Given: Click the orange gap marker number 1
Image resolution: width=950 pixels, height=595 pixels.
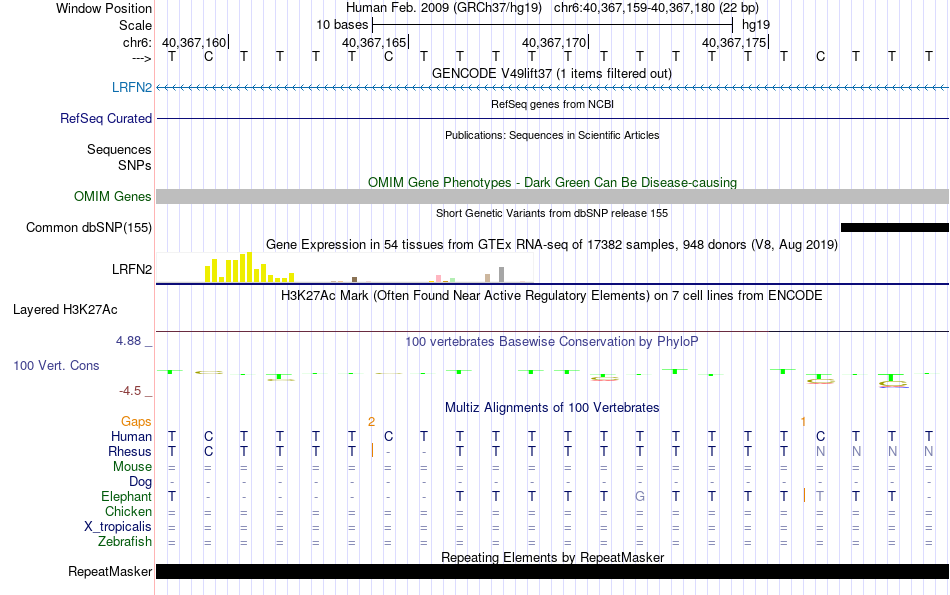Looking at the screenshot, I should [803, 422].
